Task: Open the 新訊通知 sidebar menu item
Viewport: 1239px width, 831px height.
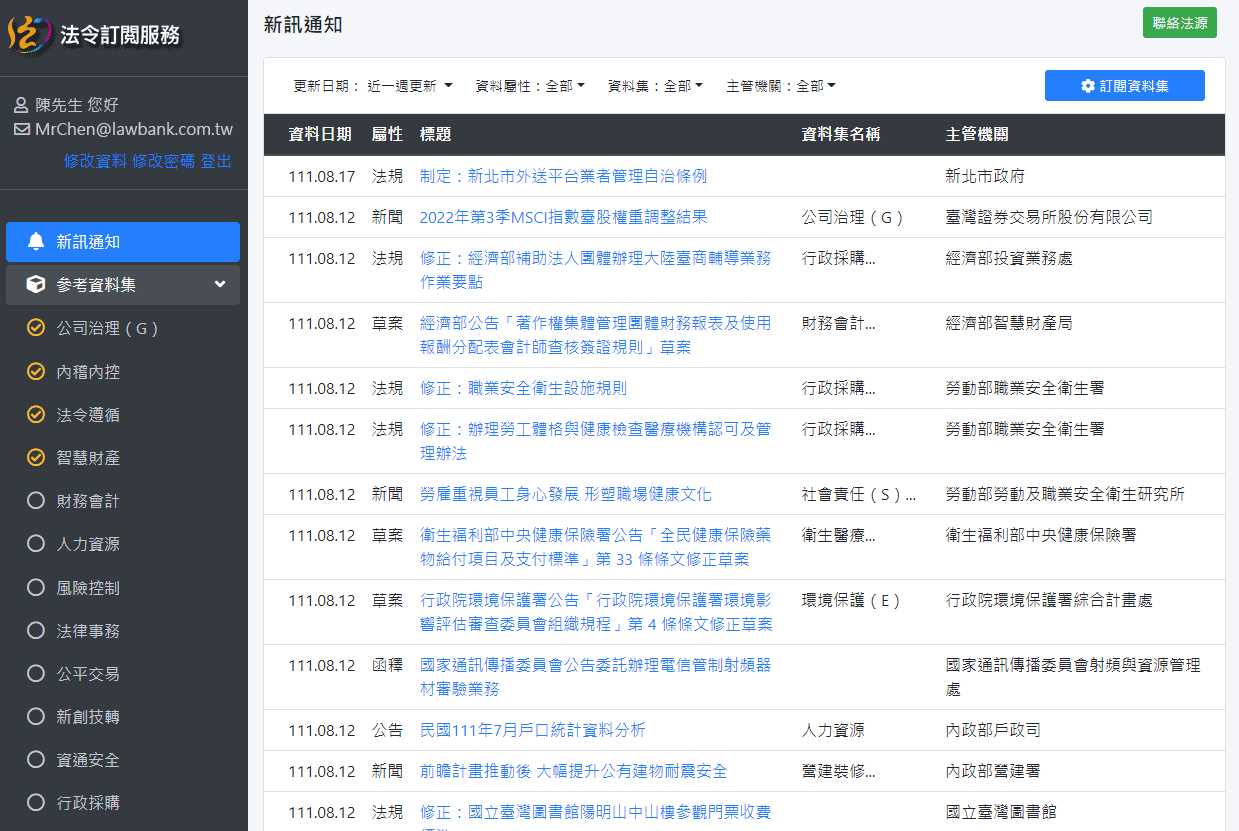Action: (x=122, y=242)
